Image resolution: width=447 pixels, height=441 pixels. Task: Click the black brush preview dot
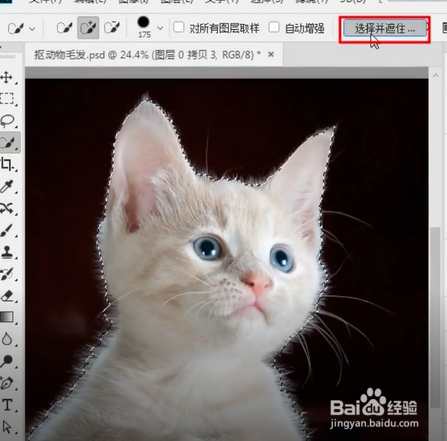tap(144, 22)
